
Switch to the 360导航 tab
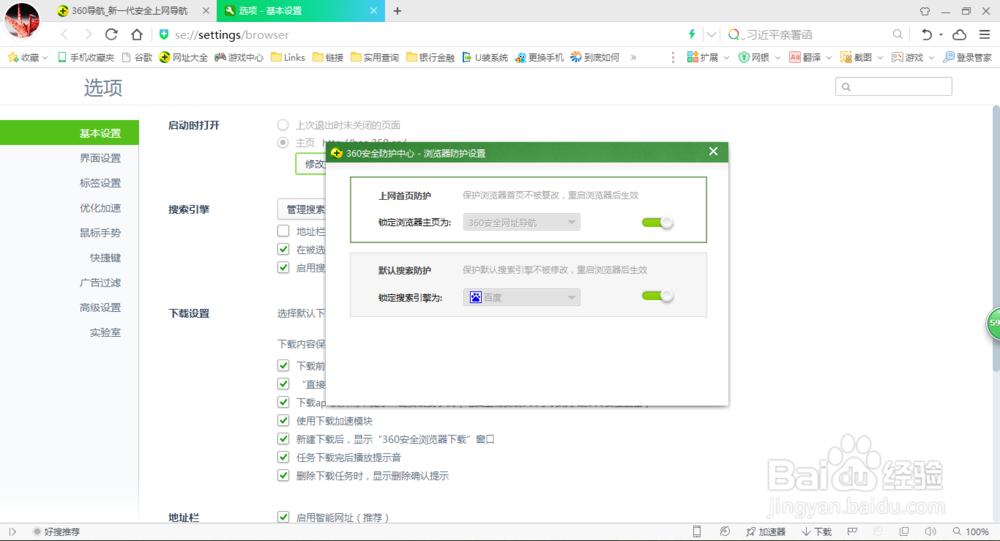coord(133,11)
